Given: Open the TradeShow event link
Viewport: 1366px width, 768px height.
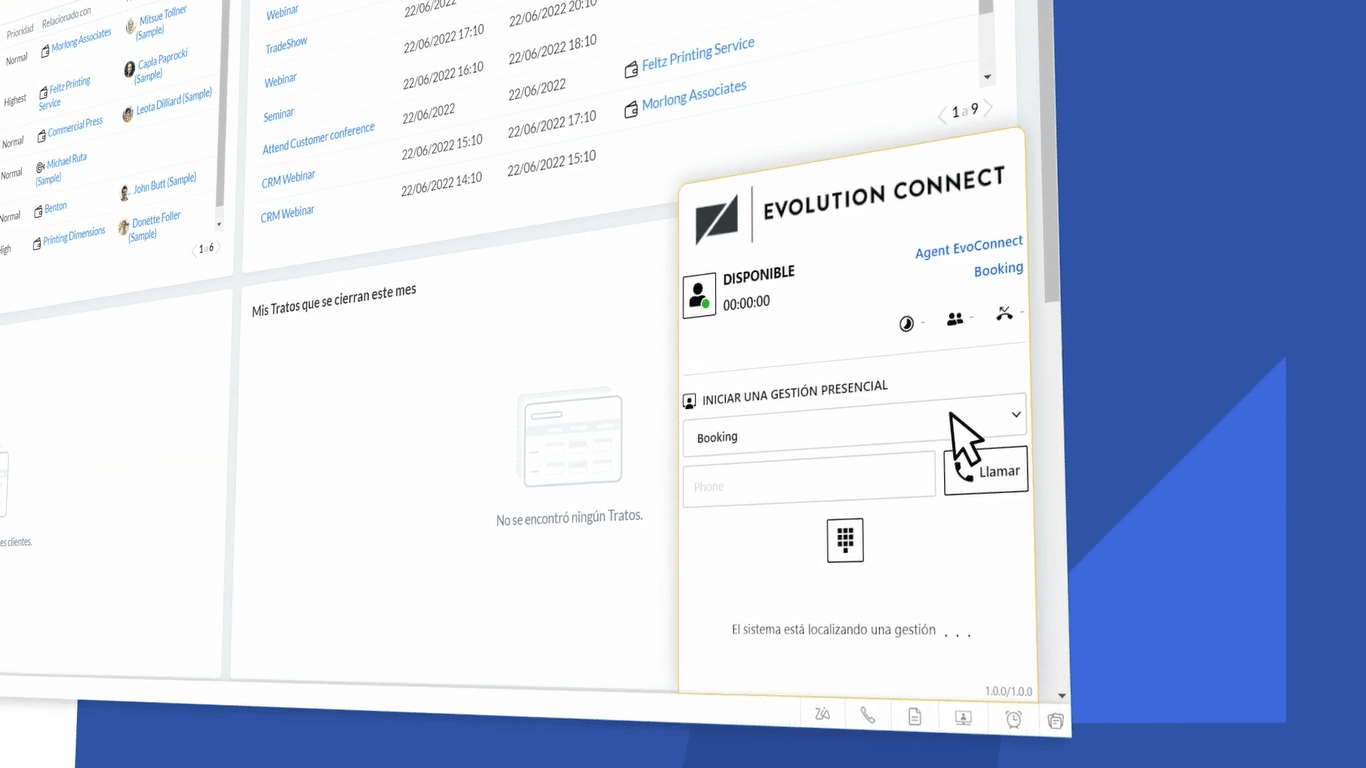Looking at the screenshot, I should pos(286,46).
